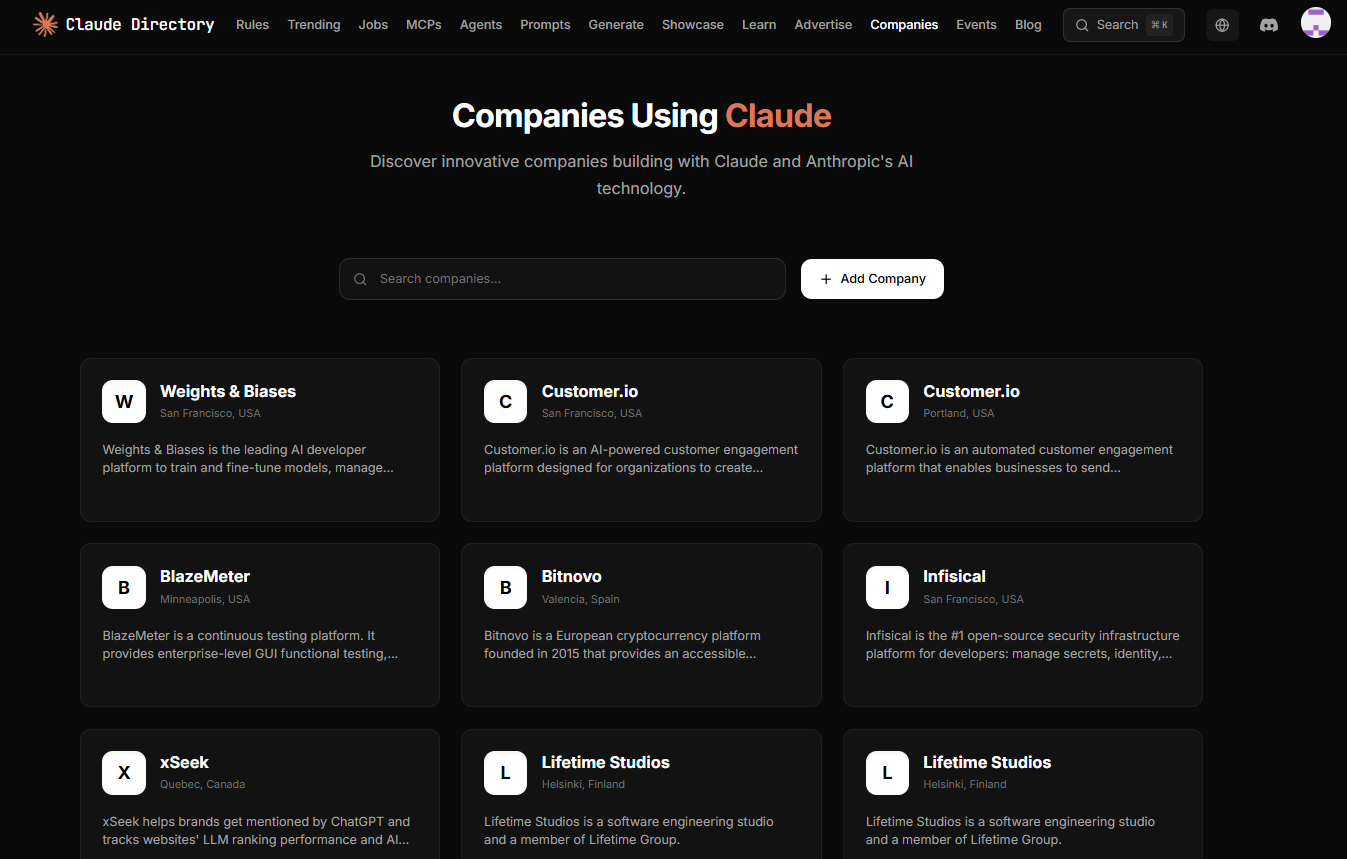The width and height of the screenshot is (1347, 859).
Task: Open the Weights & Biases company title
Action: click(x=228, y=391)
